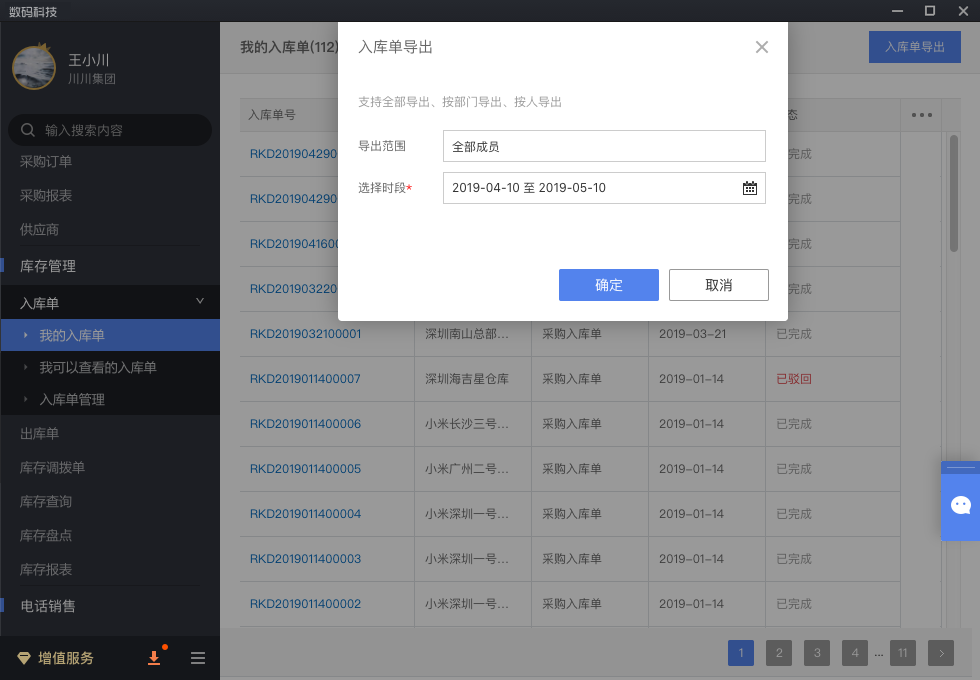Click the table vertical scrollbar

953,195
